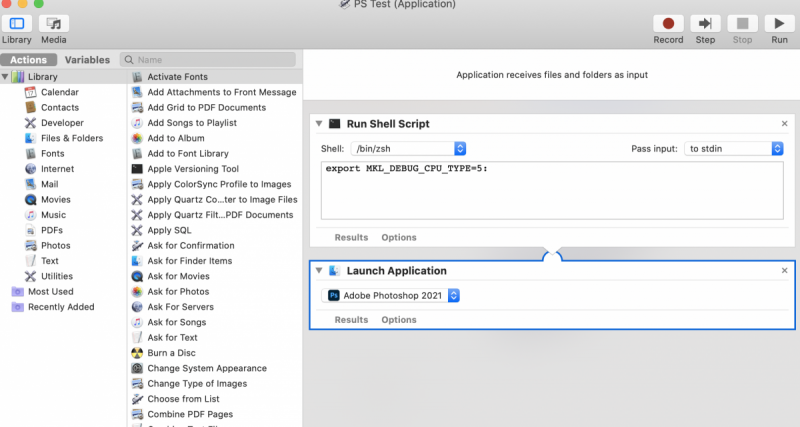Open Options for Launch Application action

[398, 320]
